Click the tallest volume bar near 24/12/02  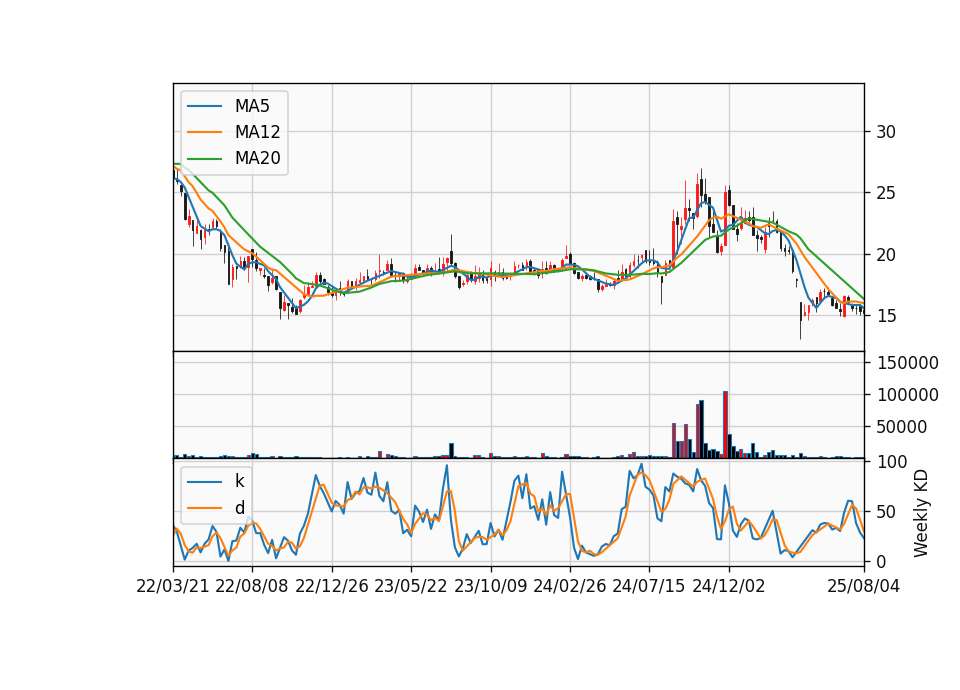pyautogui.click(x=726, y=424)
